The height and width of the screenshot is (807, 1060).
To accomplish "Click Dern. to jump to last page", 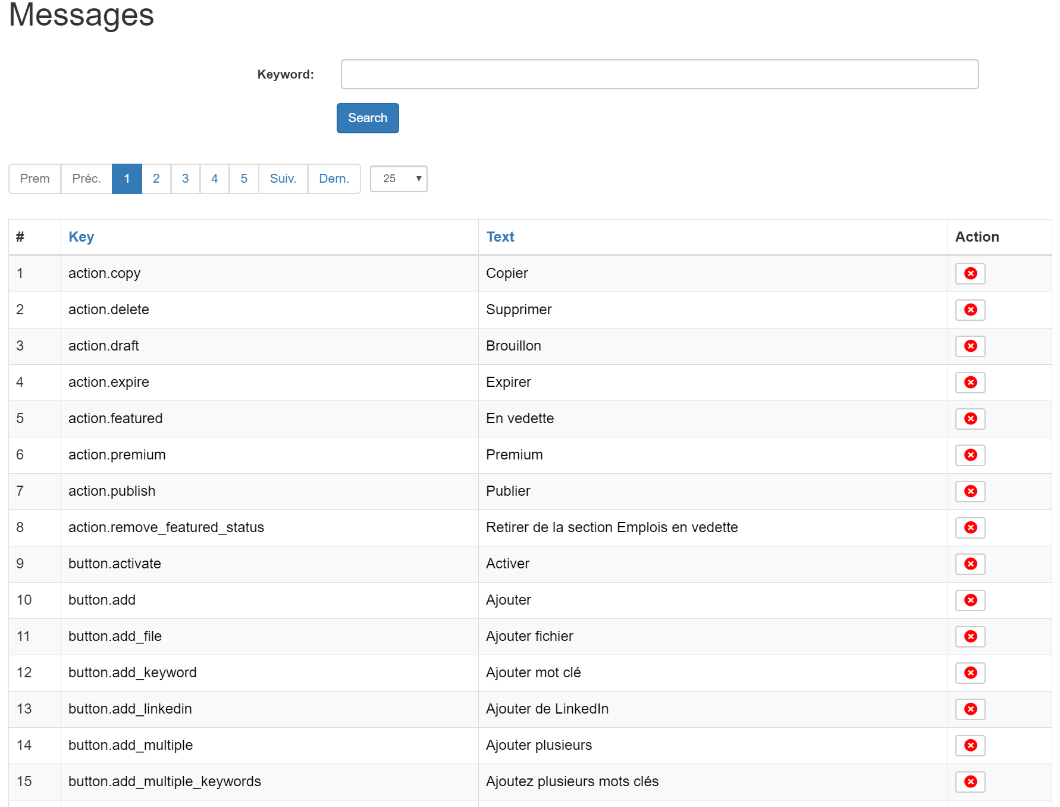I will coord(334,178).
